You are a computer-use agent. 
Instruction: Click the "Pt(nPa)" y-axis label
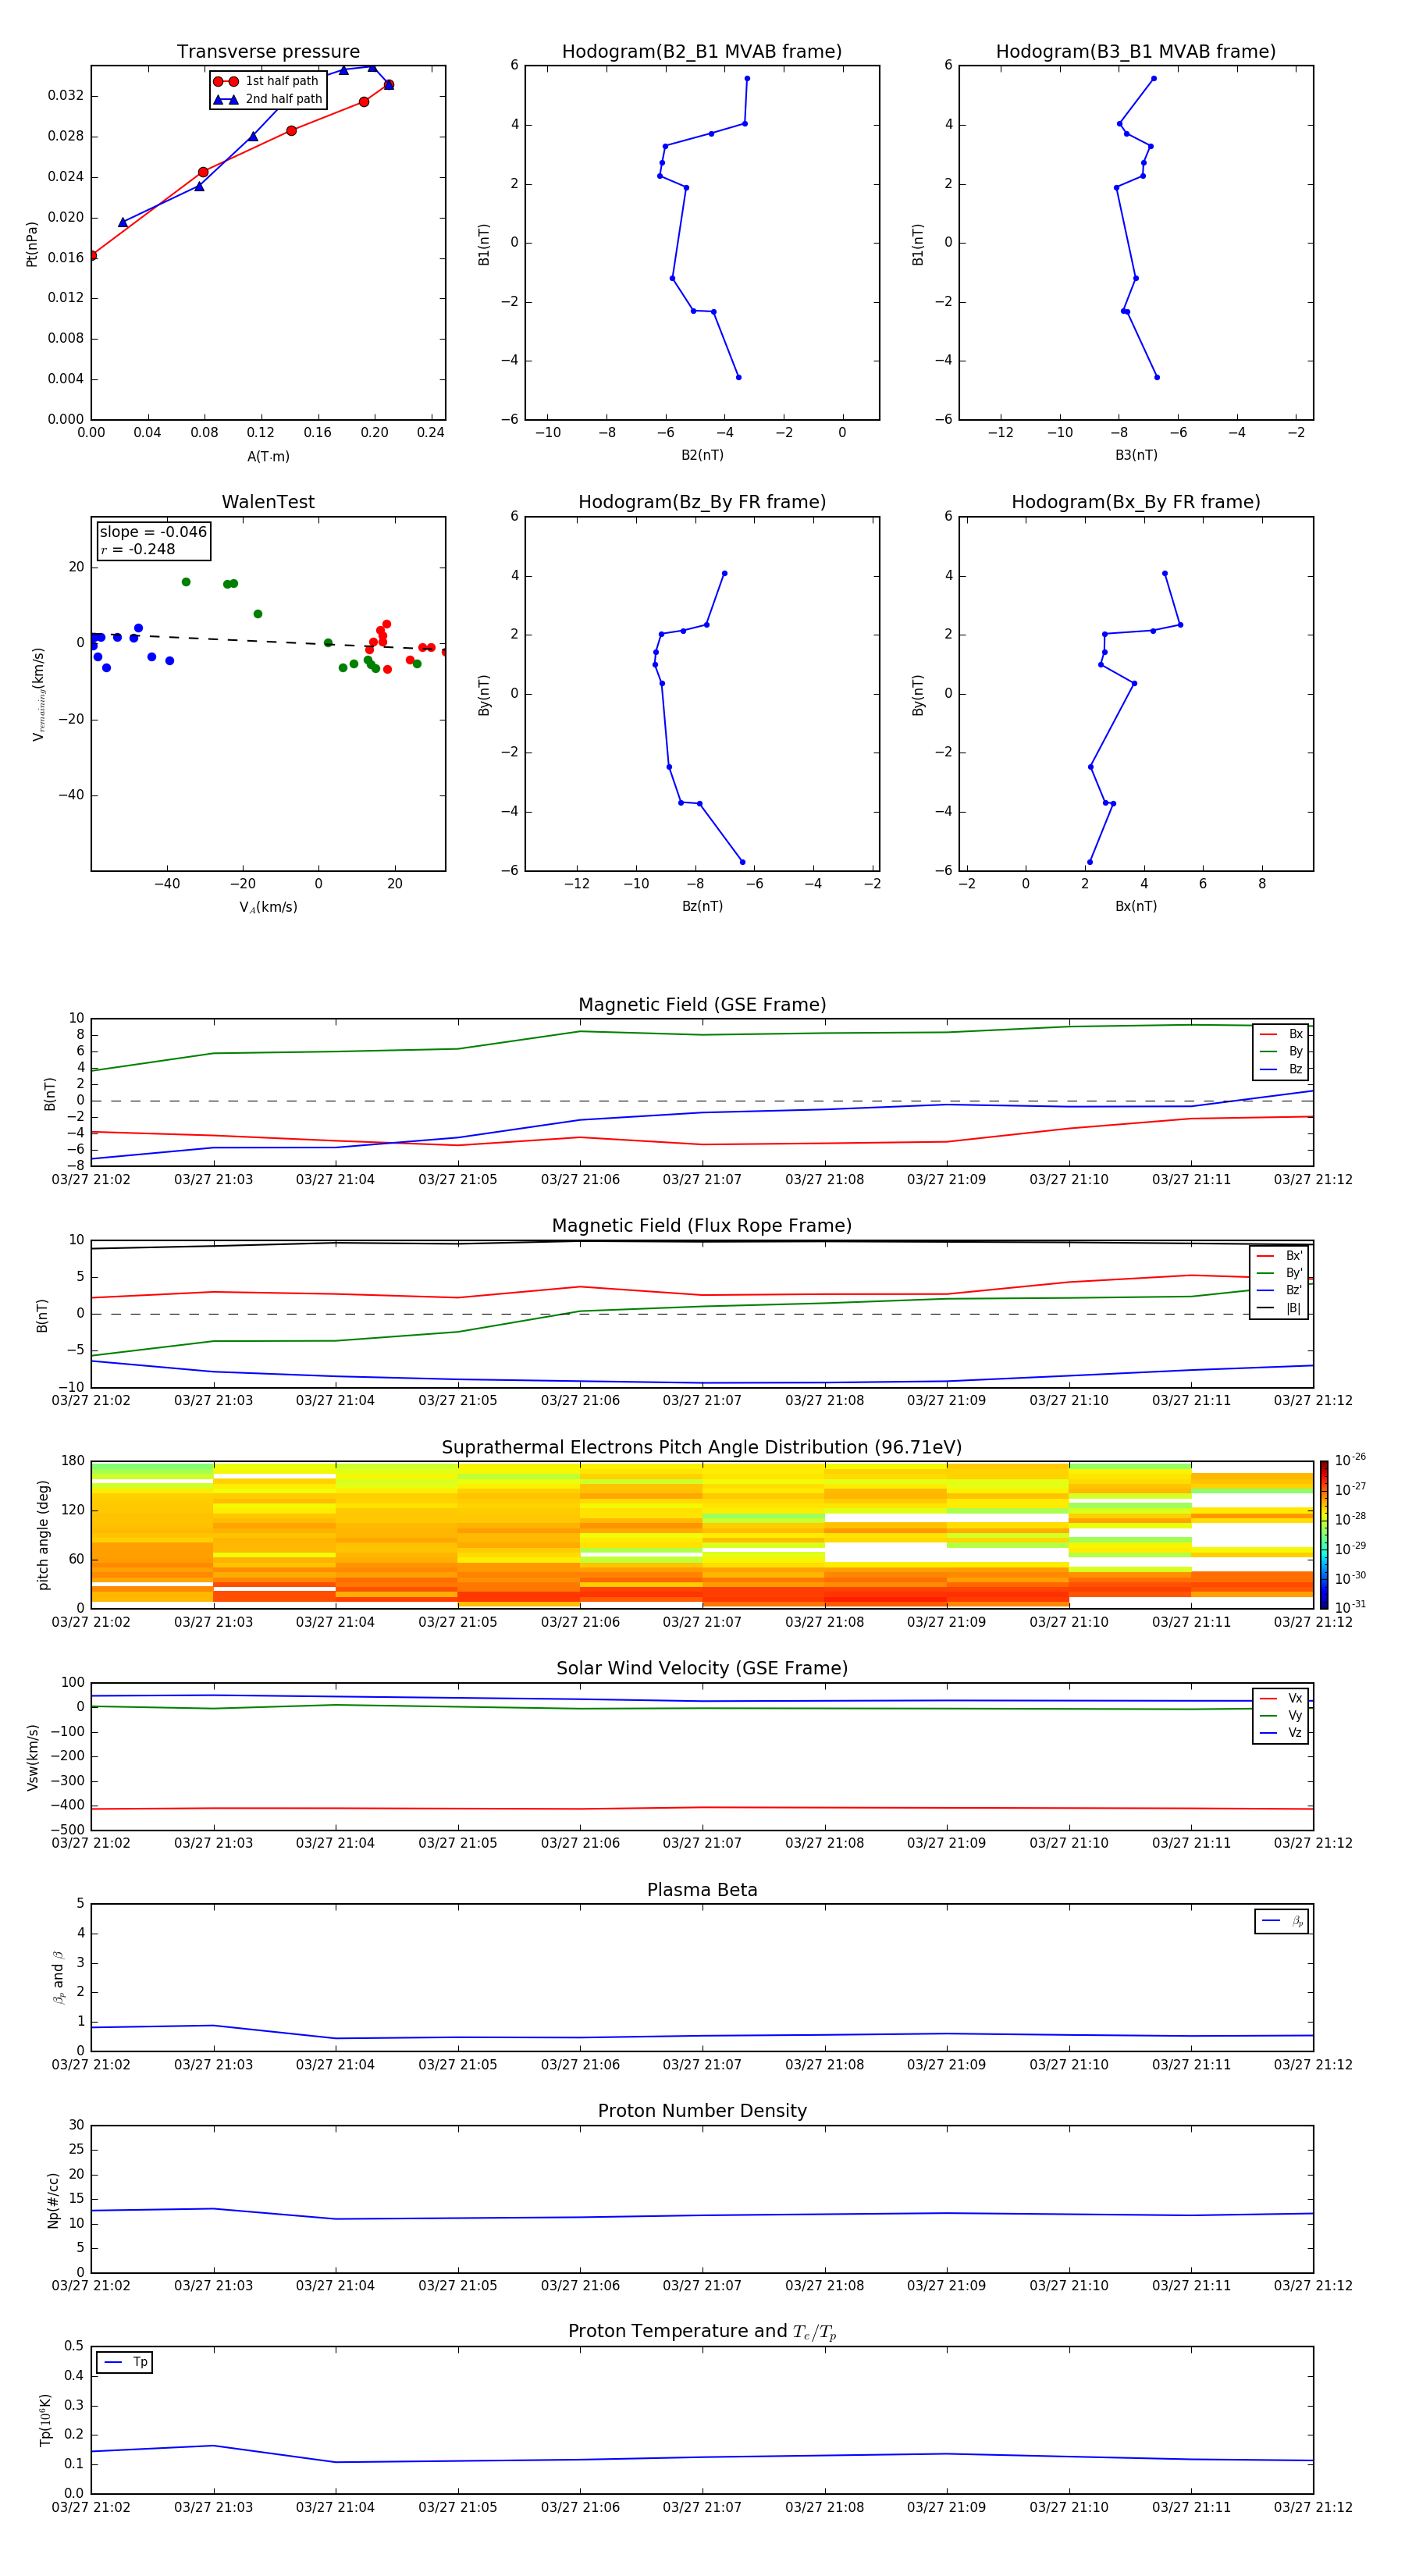coord(32,244)
